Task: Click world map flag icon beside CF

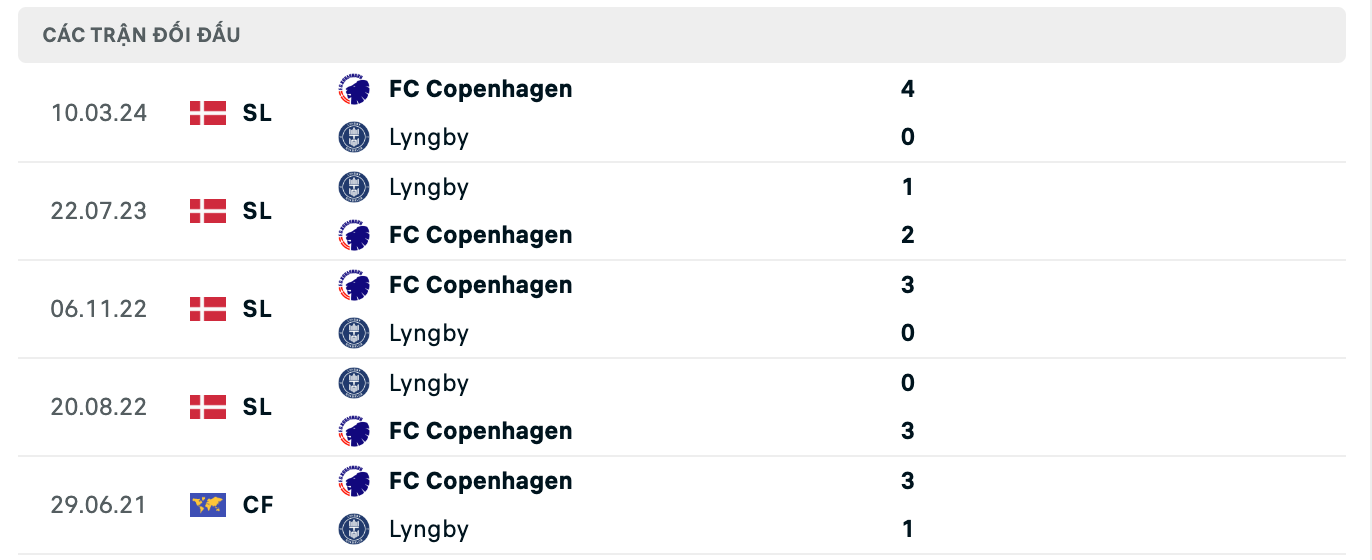Action: tap(208, 505)
